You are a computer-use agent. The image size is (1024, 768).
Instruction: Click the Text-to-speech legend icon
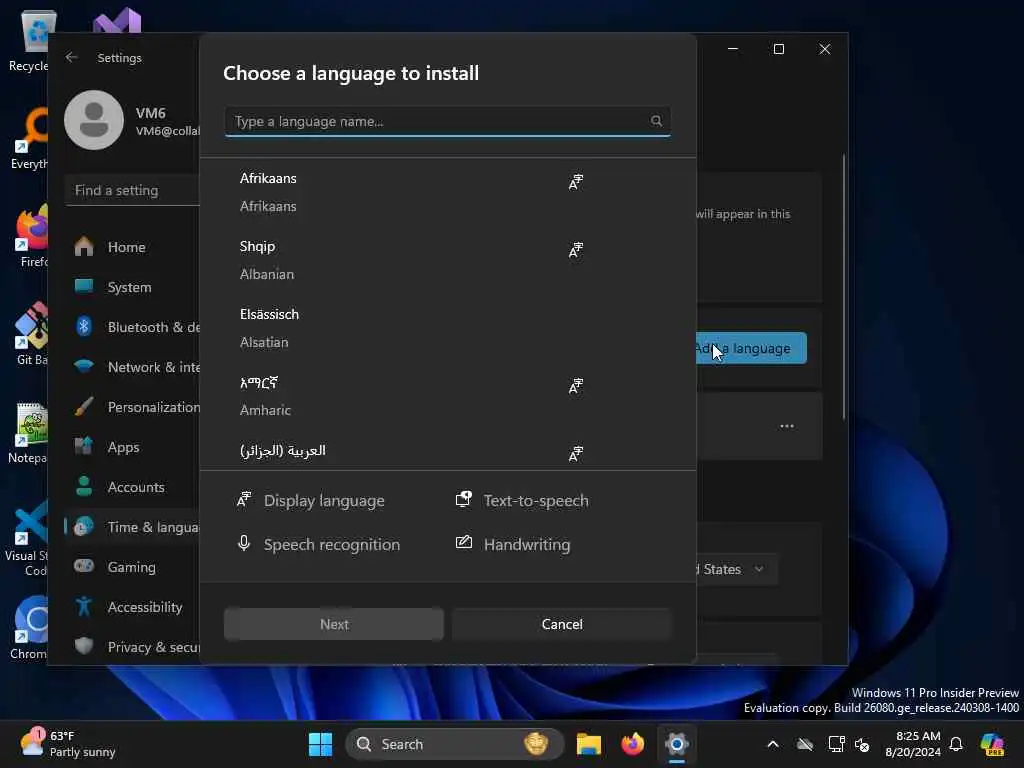coord(464,500)
